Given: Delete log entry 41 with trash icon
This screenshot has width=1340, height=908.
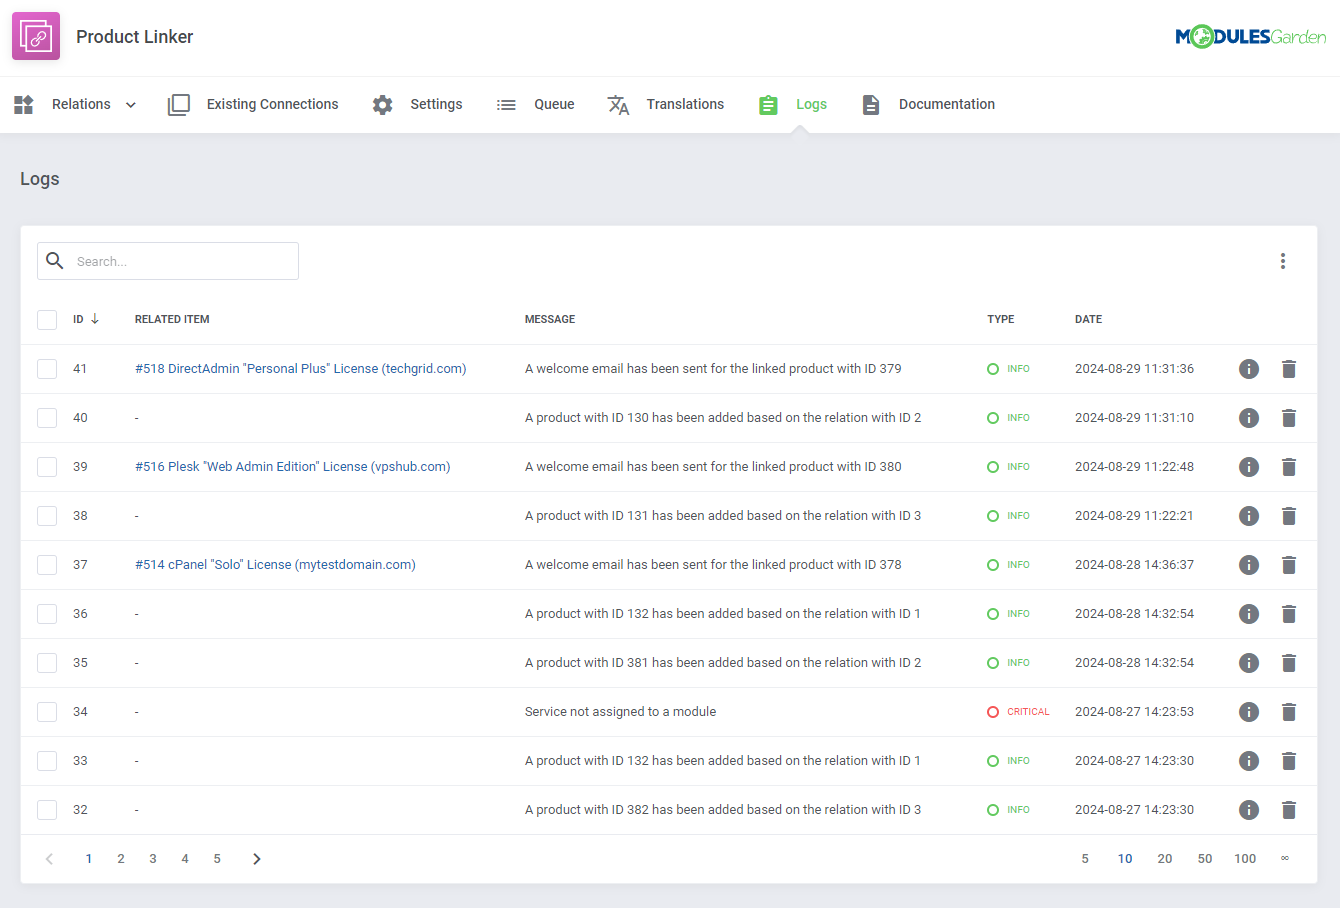Looking at the screenshot, I should (1289, 369).
